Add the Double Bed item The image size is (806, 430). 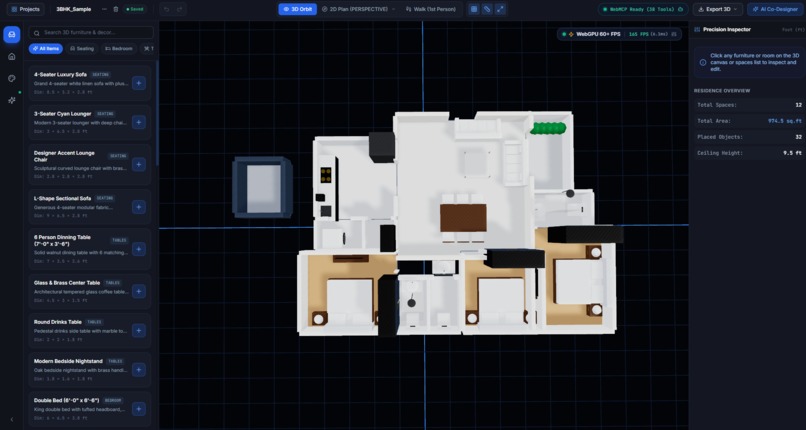click(138, 409)
